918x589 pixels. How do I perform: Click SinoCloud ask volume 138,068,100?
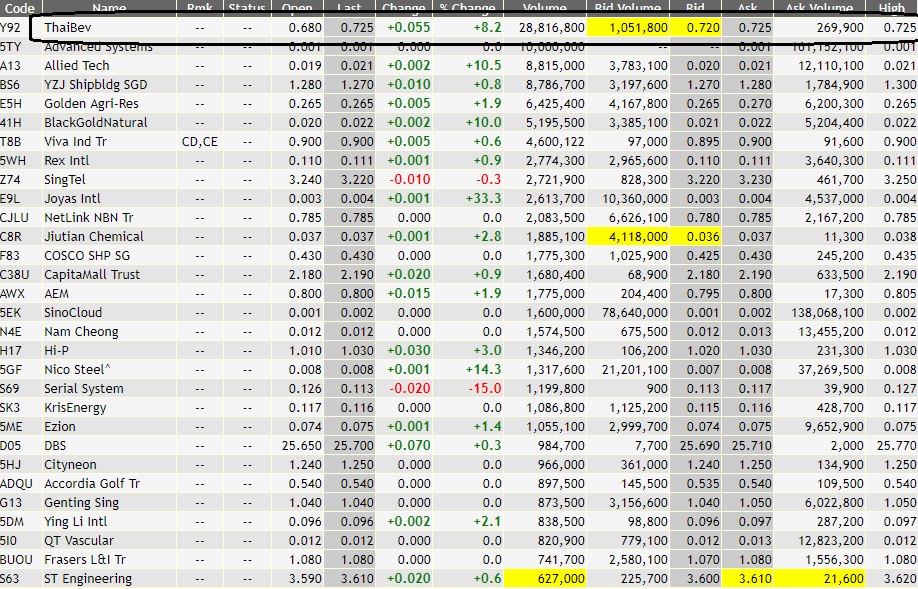[x=827, y=313]
